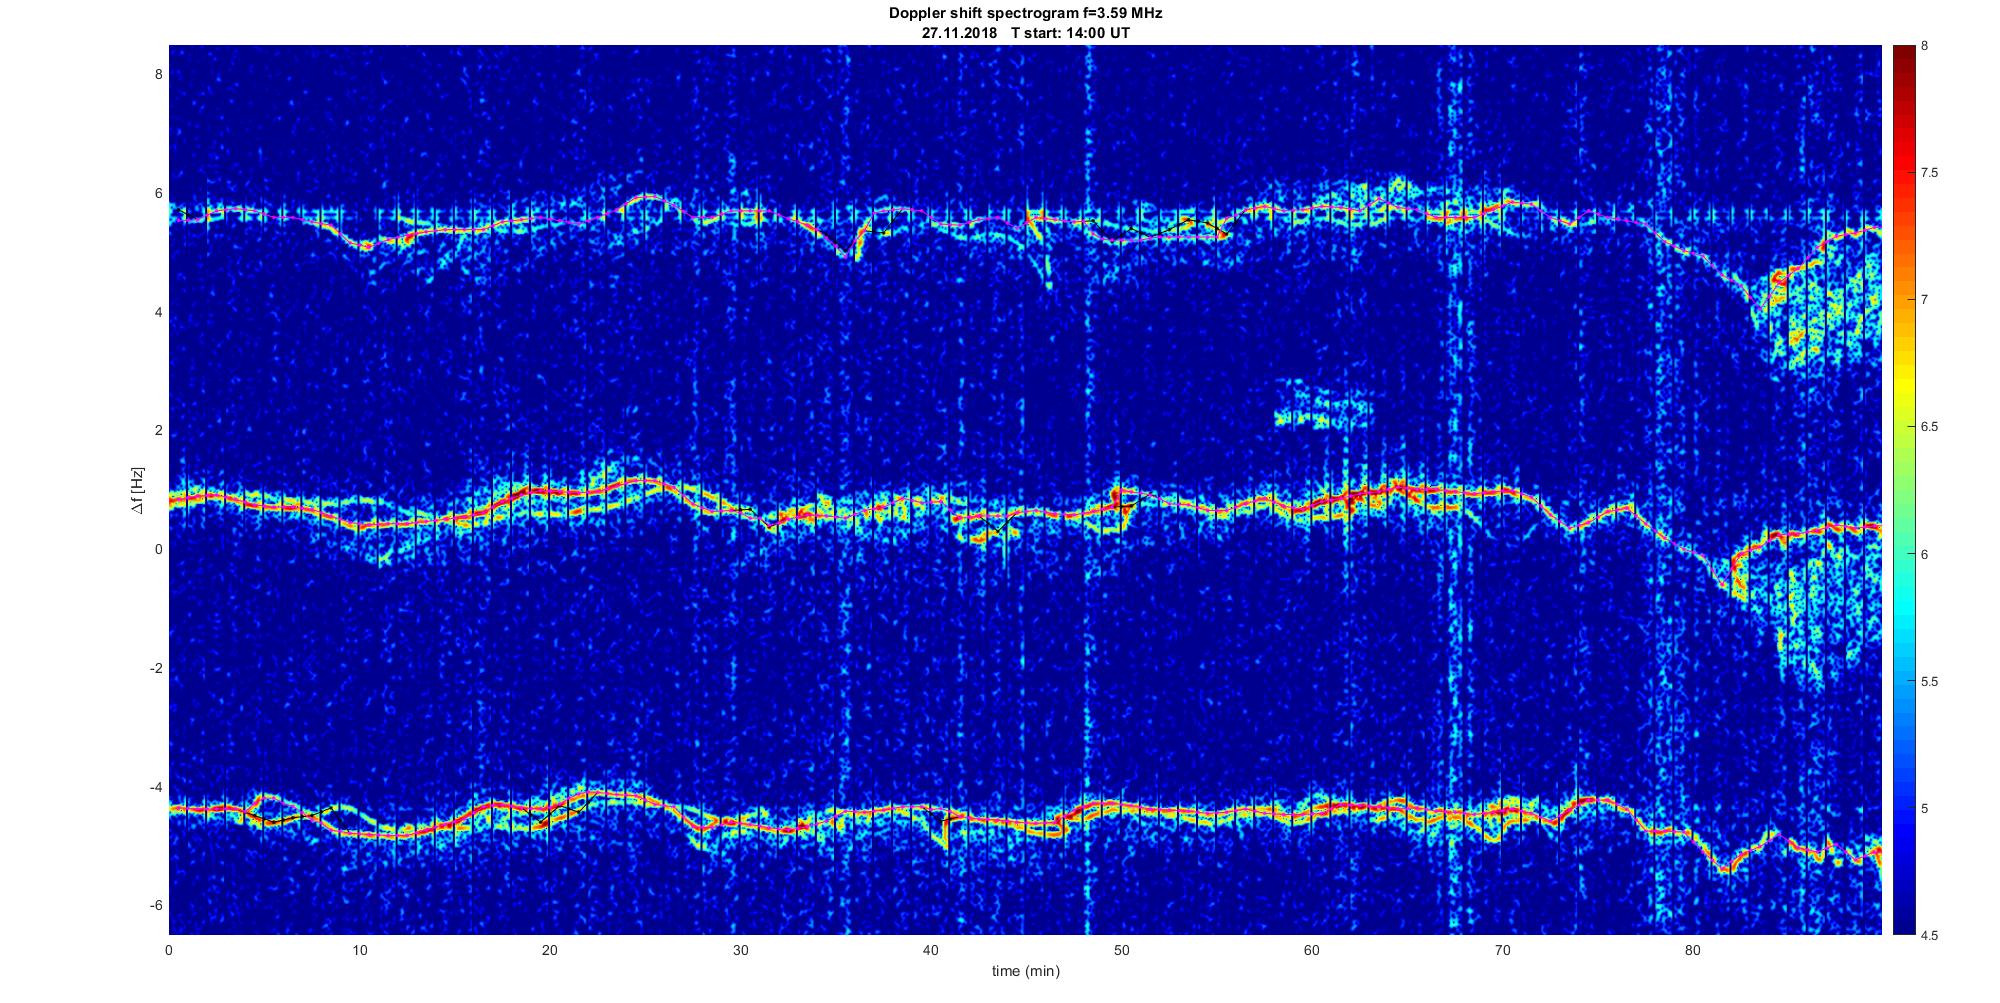The image size is (2000, 1003).
Task: Click the y-axis tick label 8
Action: click(x=158, y=75)
